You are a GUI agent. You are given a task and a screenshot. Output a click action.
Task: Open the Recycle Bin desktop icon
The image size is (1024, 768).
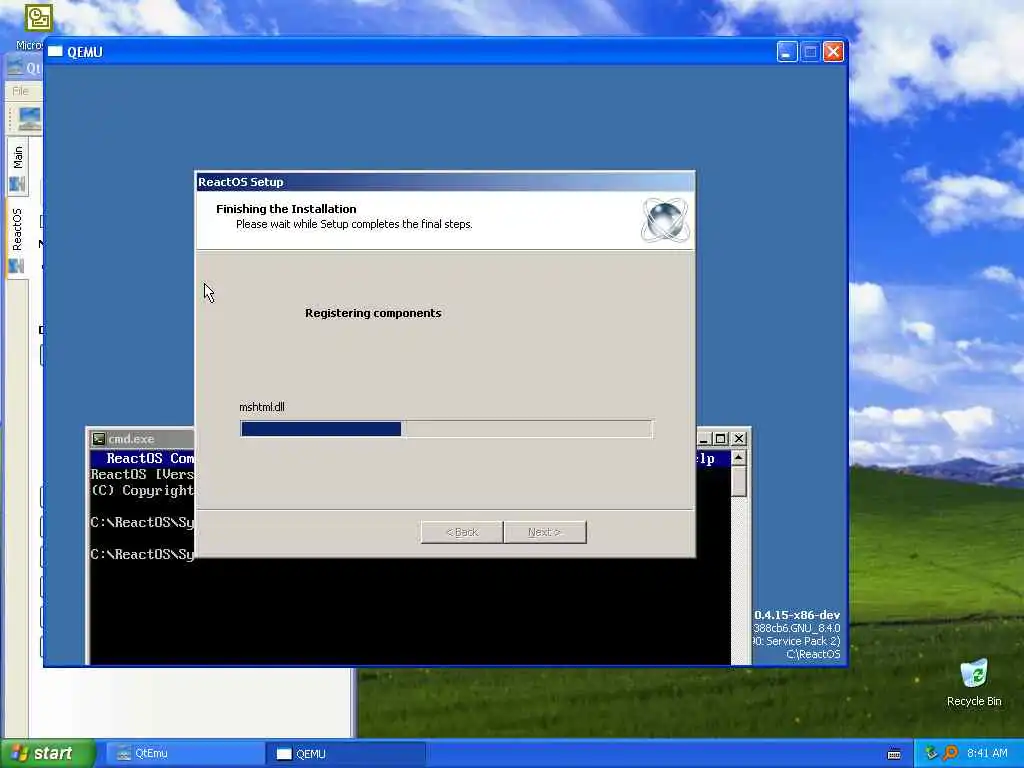coord(974,682)
